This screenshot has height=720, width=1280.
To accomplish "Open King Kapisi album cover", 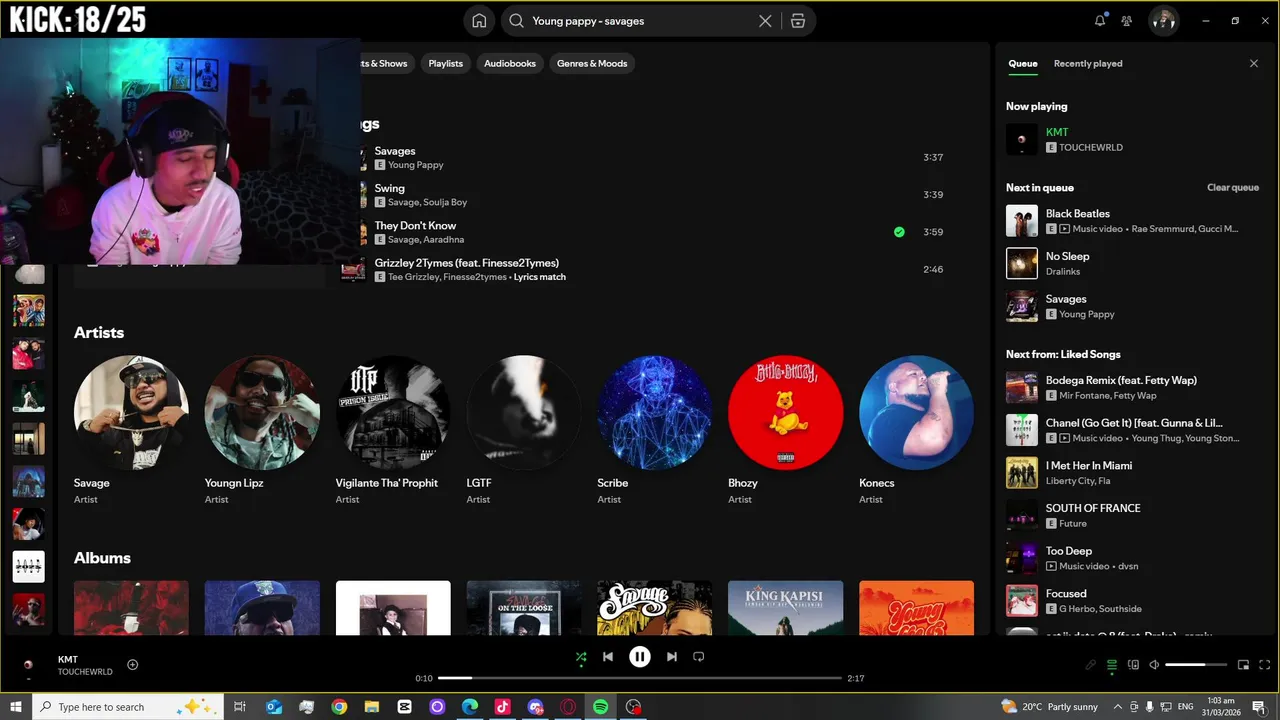I will click(x=785, y=608).
